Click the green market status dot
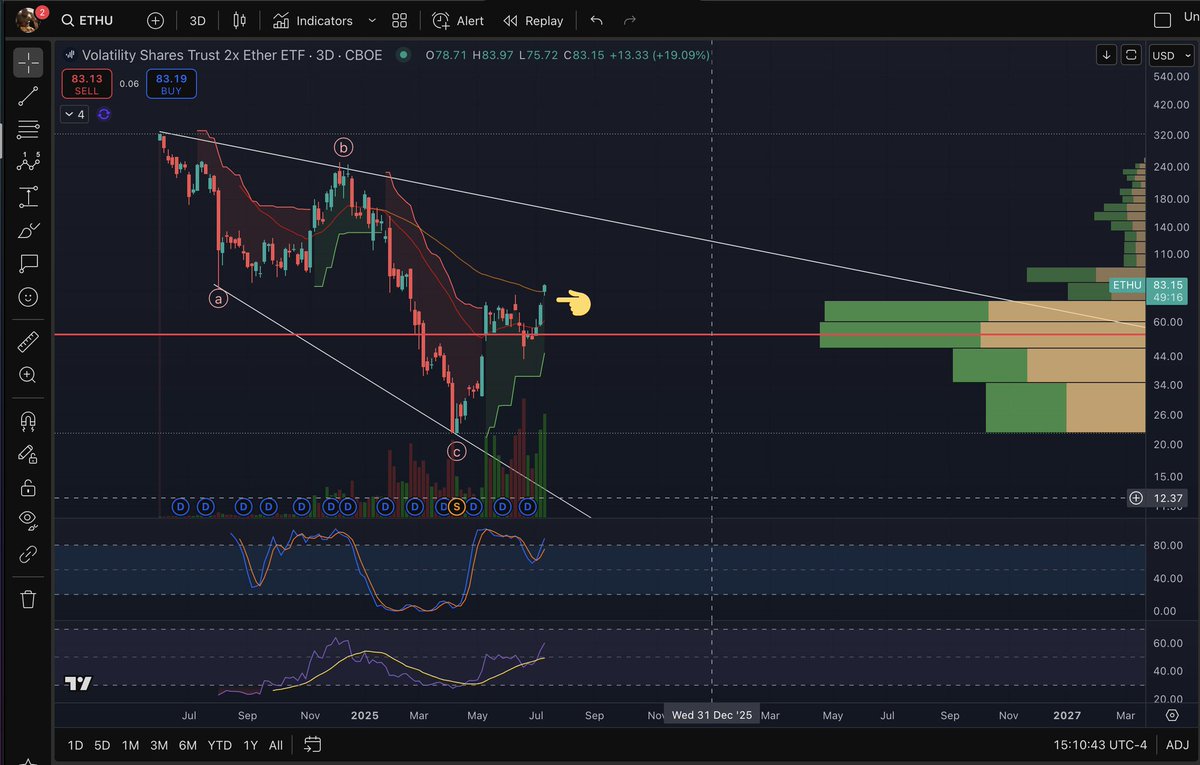The height and width of the screenshot is (765, 1200). coord(403,55)
